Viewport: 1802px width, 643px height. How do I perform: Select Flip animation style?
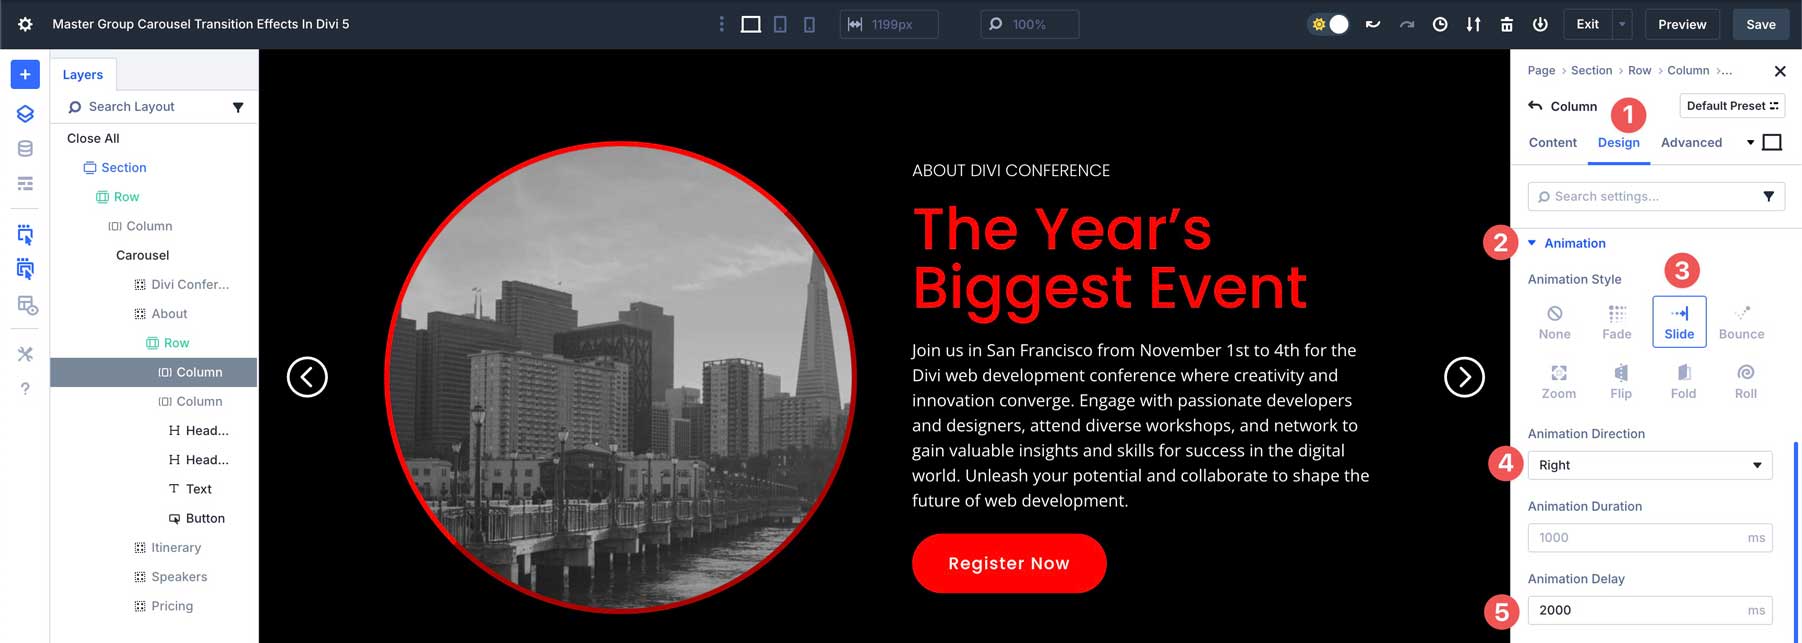click(1620, 382)
